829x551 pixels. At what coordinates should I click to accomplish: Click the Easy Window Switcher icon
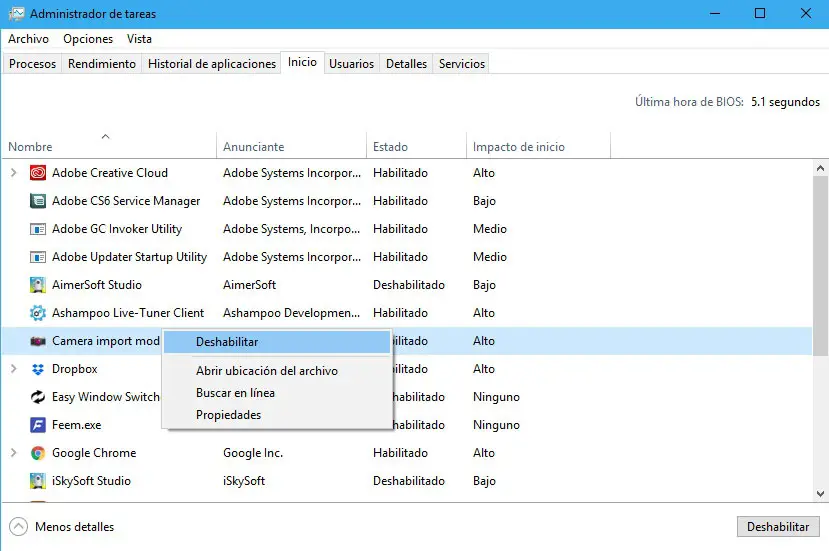(x=38, y=397)
